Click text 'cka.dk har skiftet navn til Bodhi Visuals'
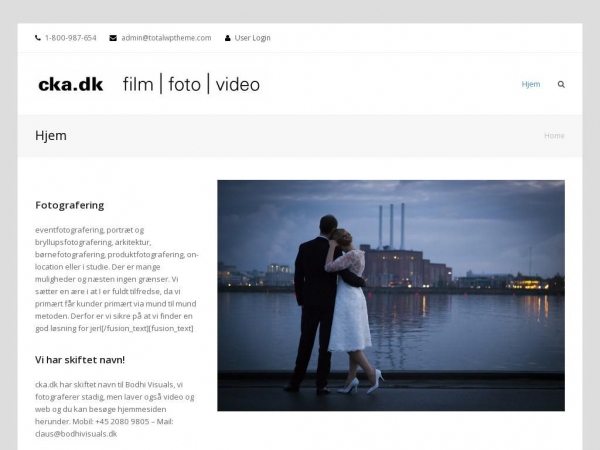 coord(104,385)
